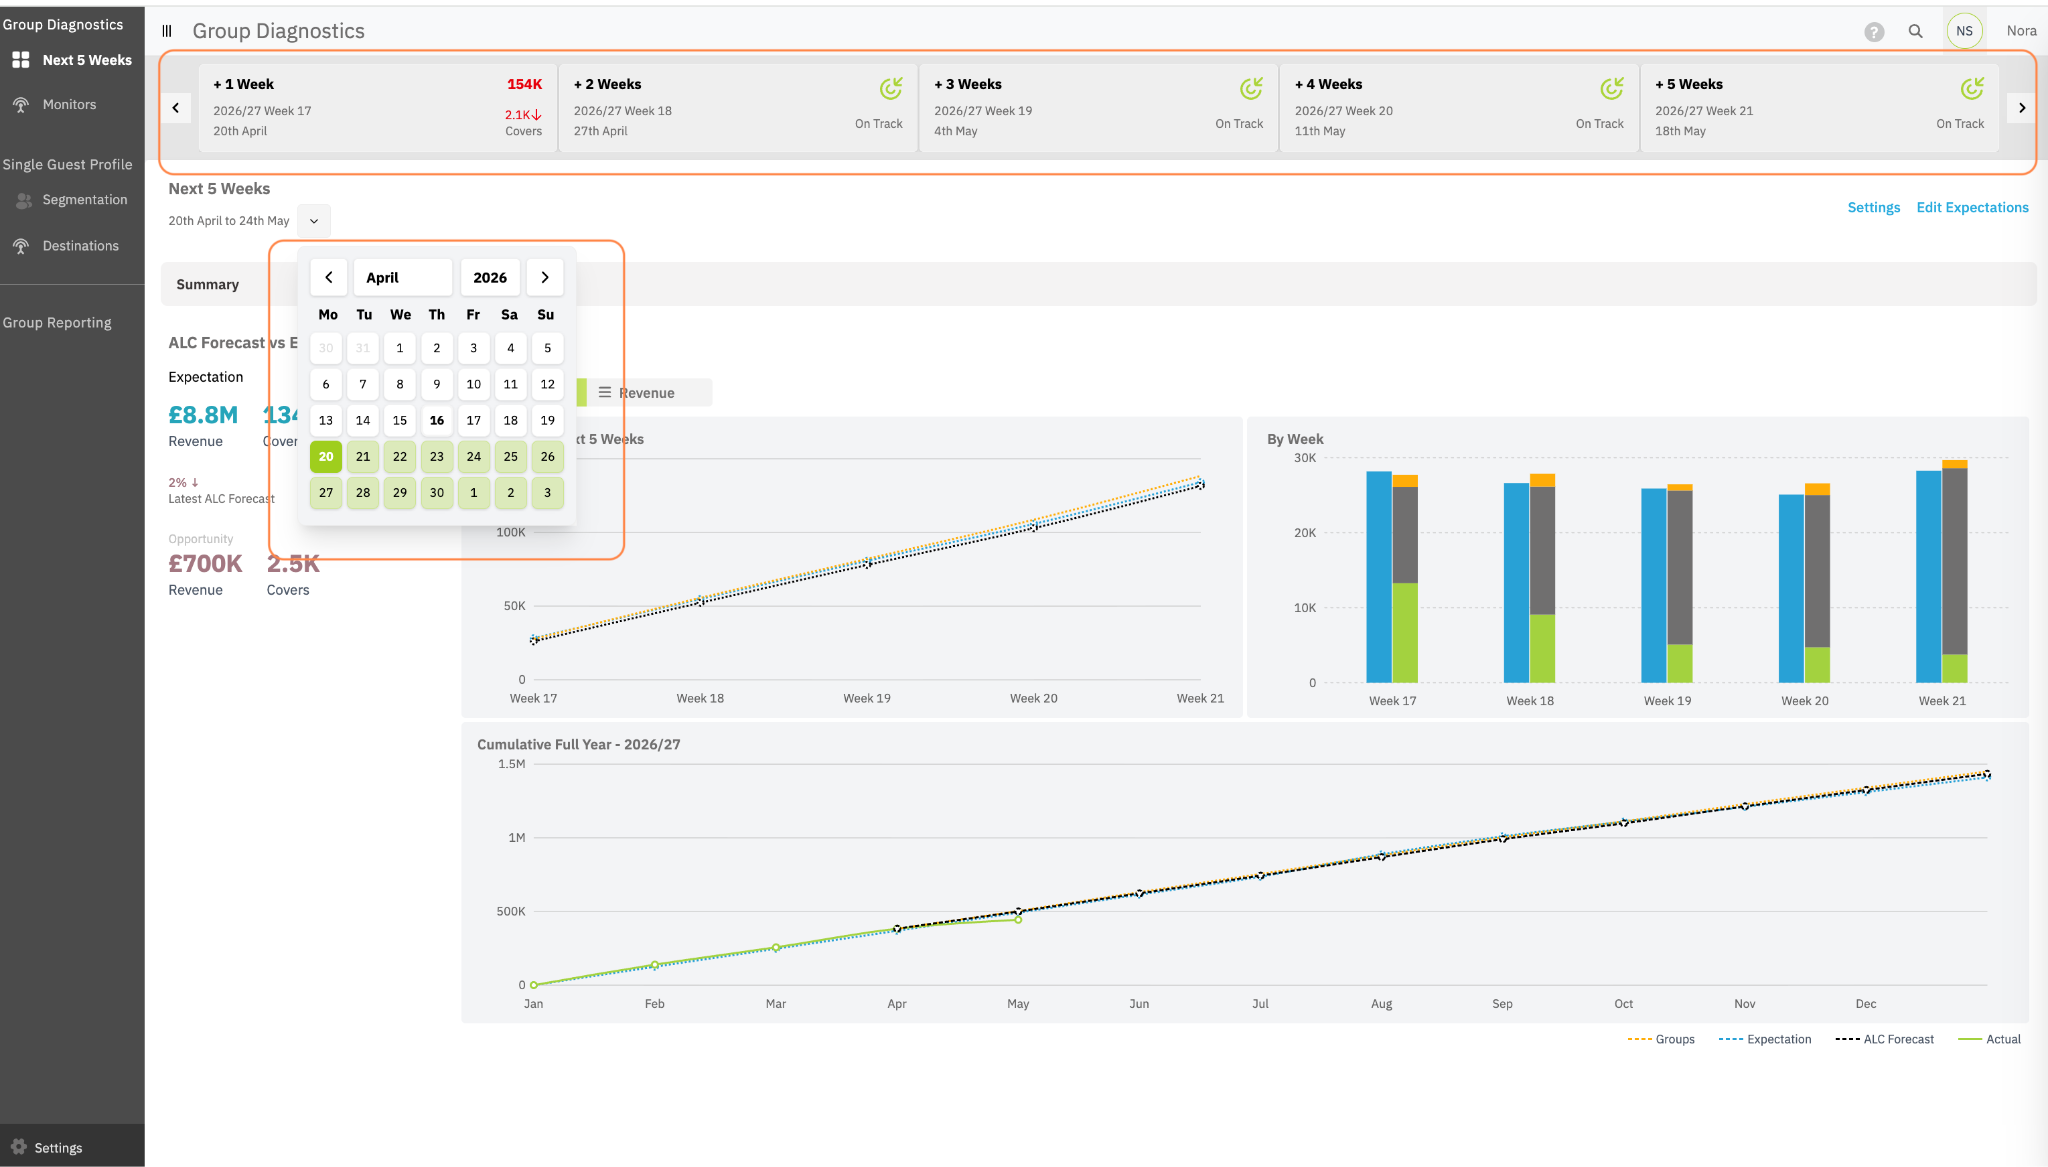This screenshot has width=2048, height=1167.
Task: Open Destinations in the sidebar
Action: 80,246
